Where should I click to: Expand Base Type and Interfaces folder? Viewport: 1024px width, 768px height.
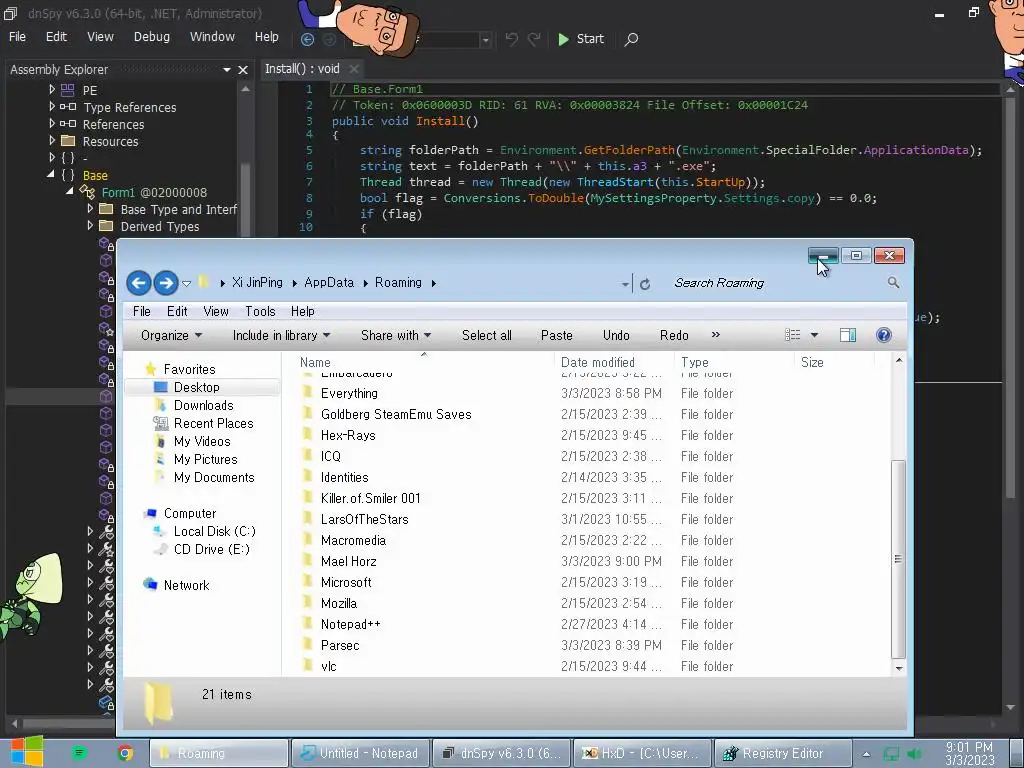(89, 208)
